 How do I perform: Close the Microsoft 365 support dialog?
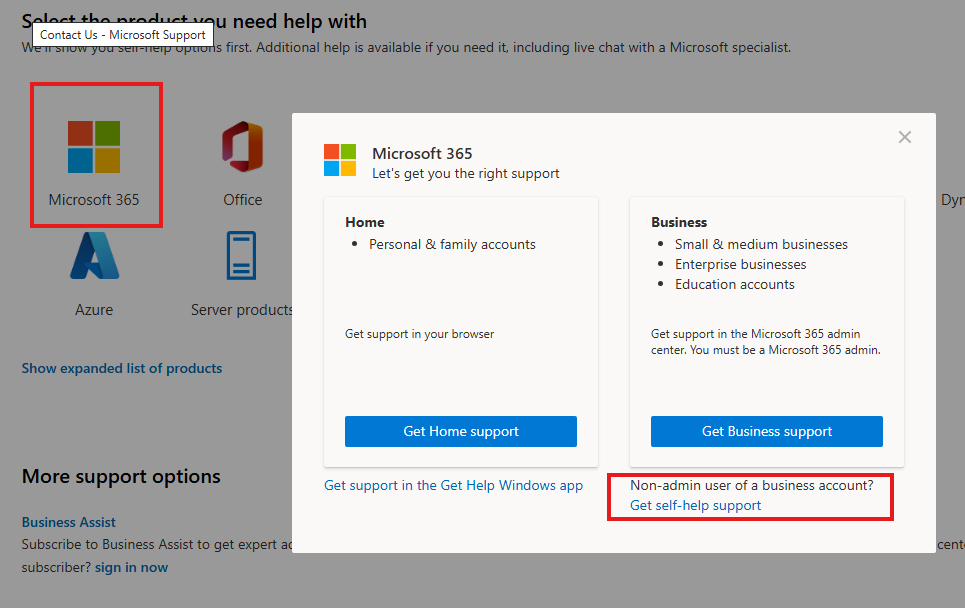coord(905,137)
